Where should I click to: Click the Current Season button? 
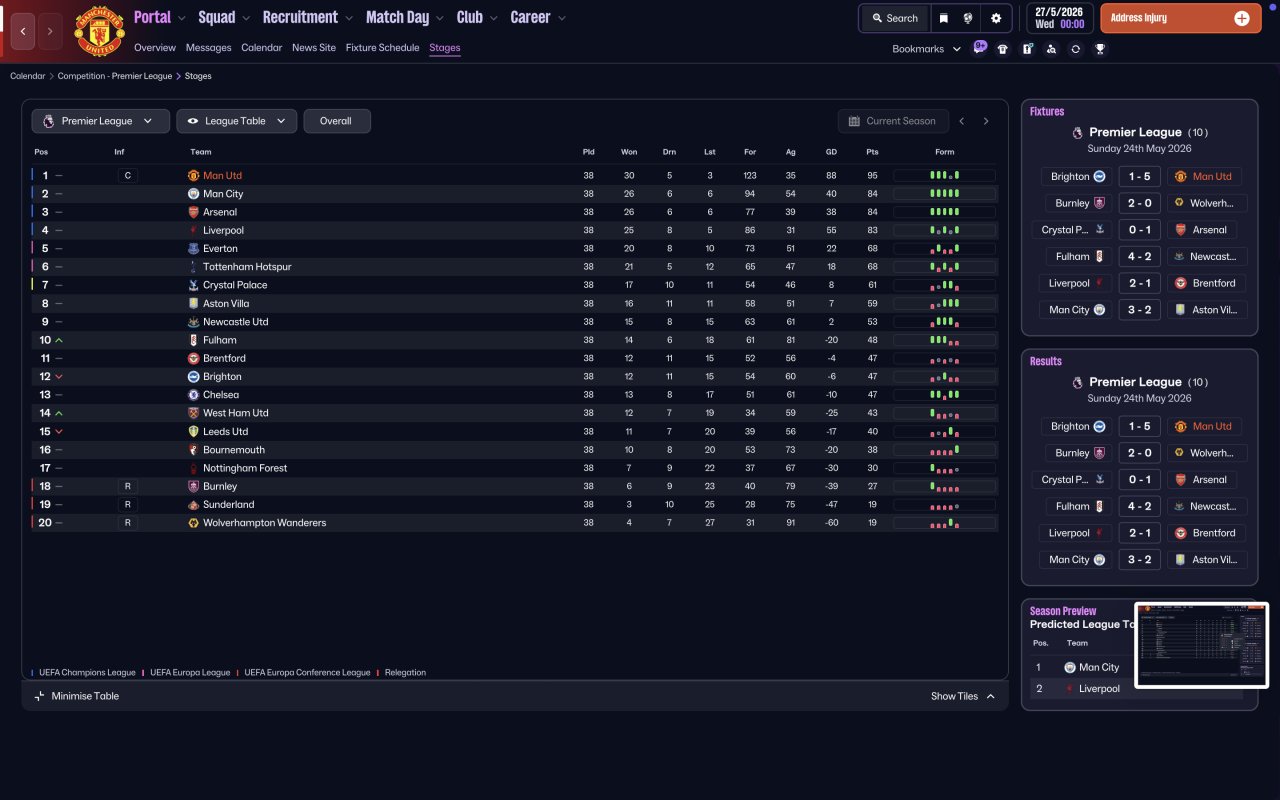(x=892, y=121)
